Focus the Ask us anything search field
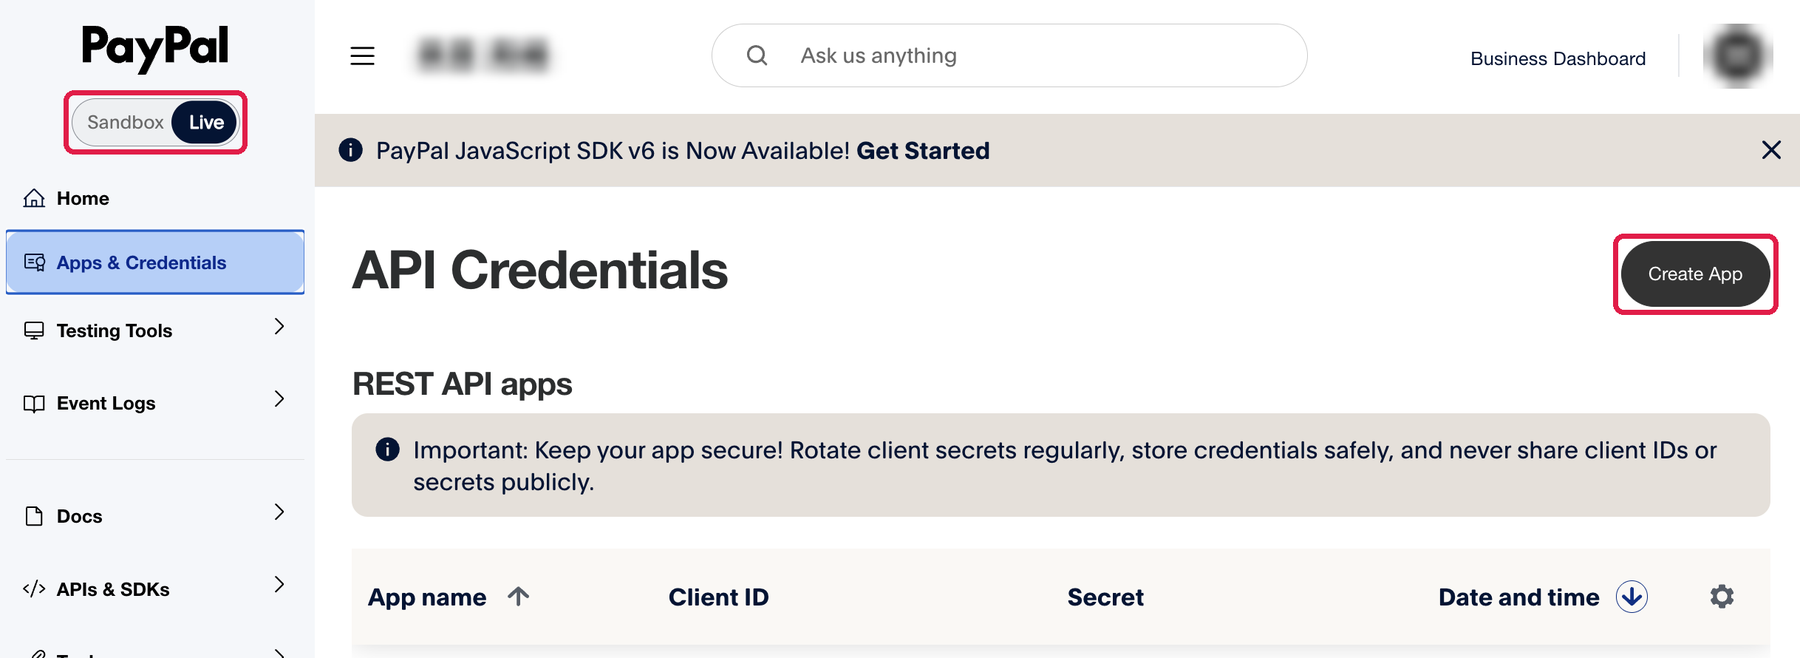 point(1009,56)
